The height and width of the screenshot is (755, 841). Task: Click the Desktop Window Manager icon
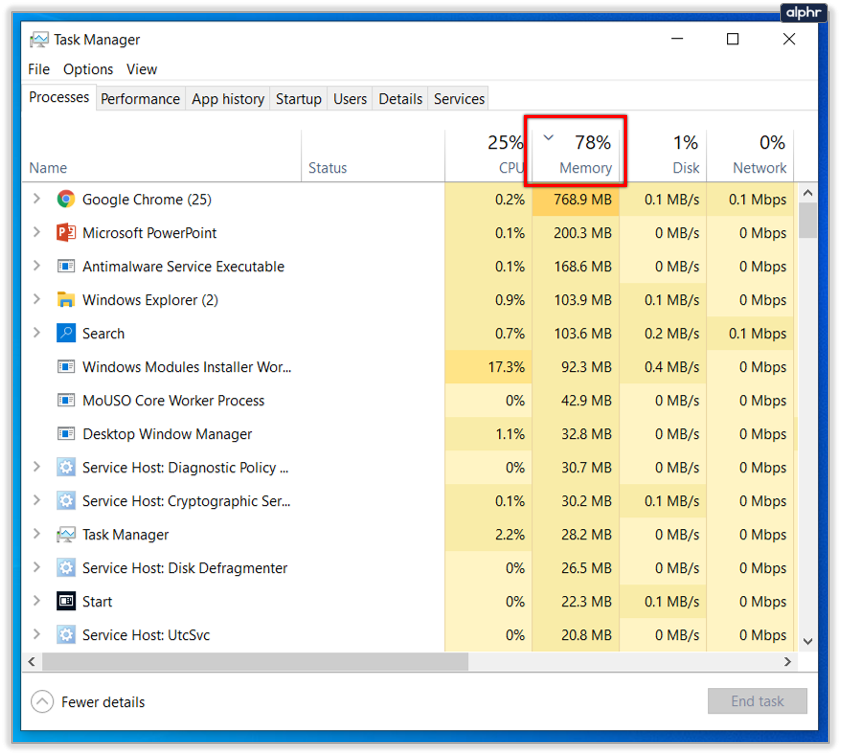coord(65,434)
